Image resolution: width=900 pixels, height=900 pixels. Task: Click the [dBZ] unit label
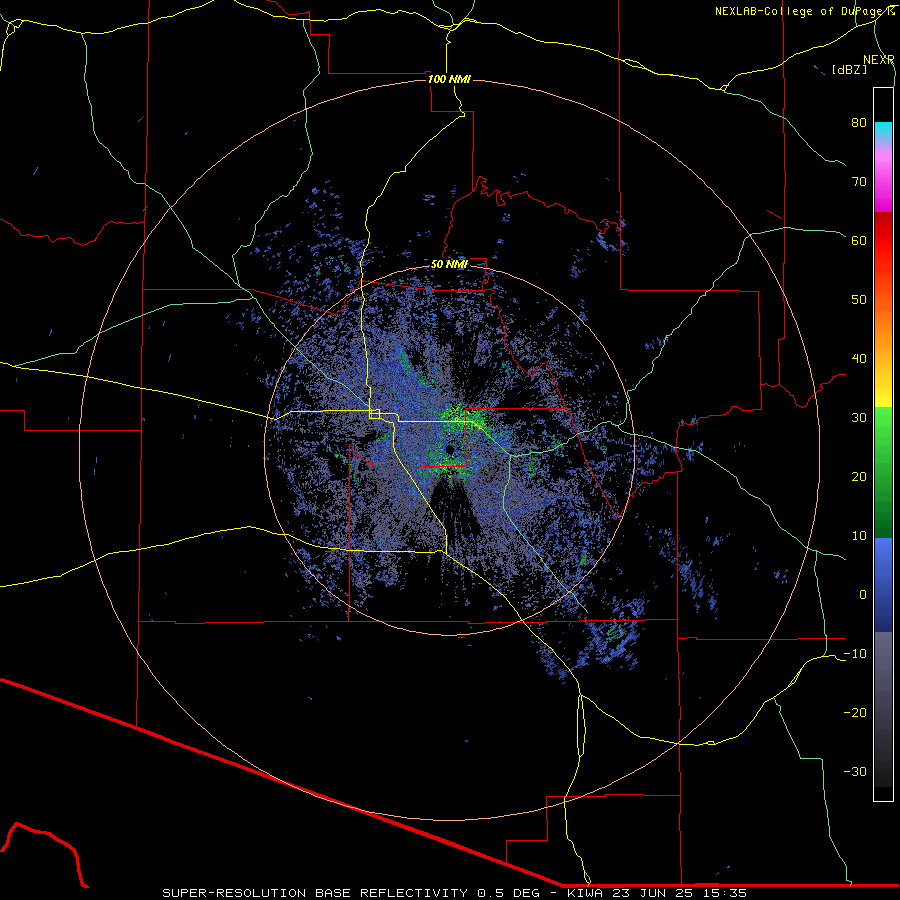click(849, 69)
